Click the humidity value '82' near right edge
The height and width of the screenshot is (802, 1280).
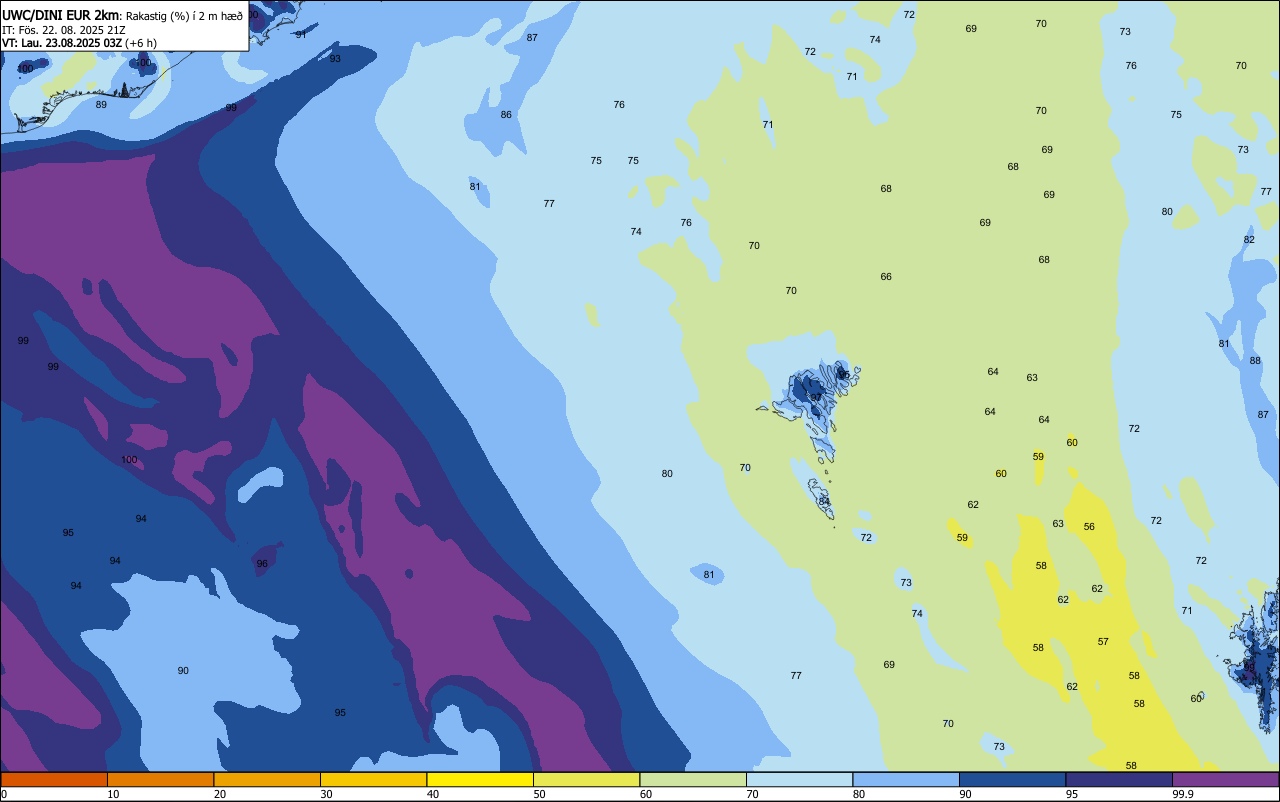1249,240
